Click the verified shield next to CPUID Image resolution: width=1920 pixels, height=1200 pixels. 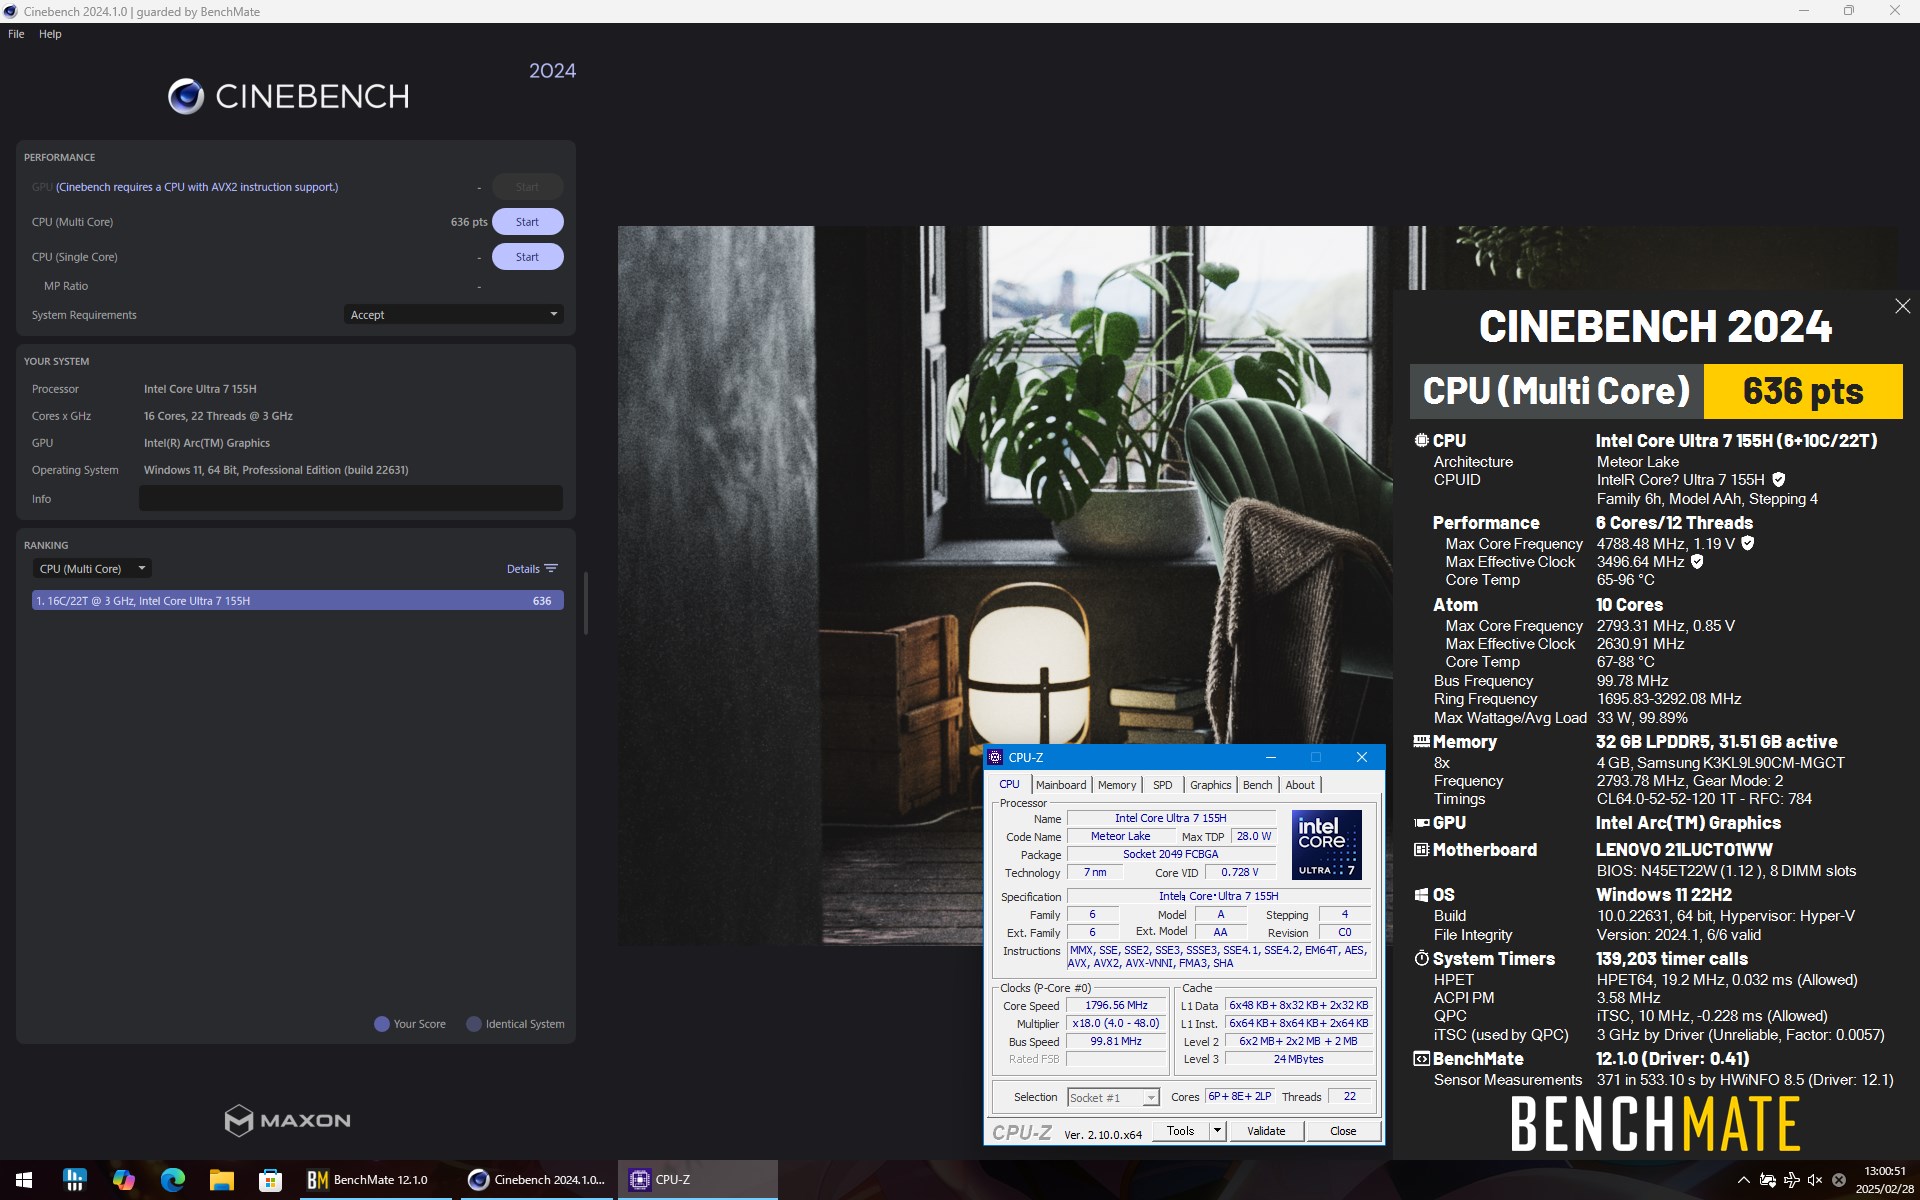click(1778, 480)
